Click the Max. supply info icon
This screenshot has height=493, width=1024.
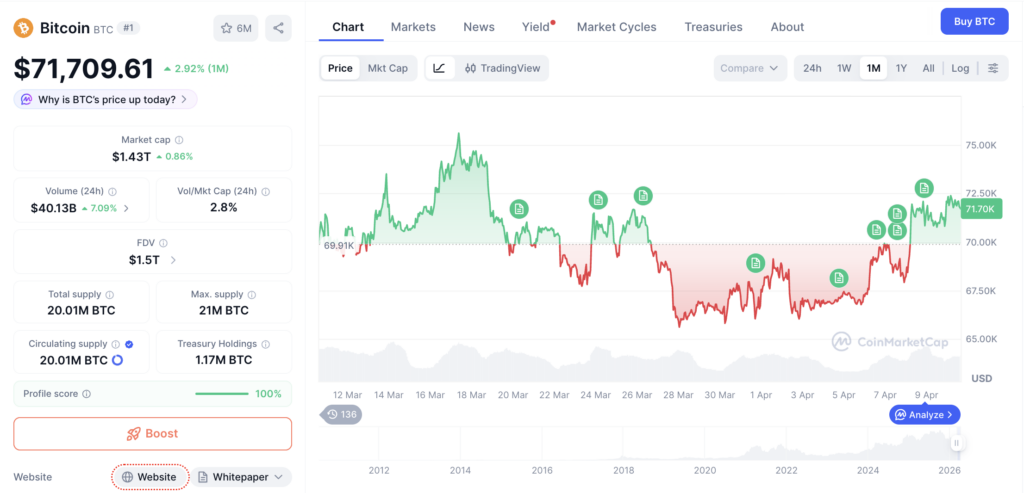(252, 294)
